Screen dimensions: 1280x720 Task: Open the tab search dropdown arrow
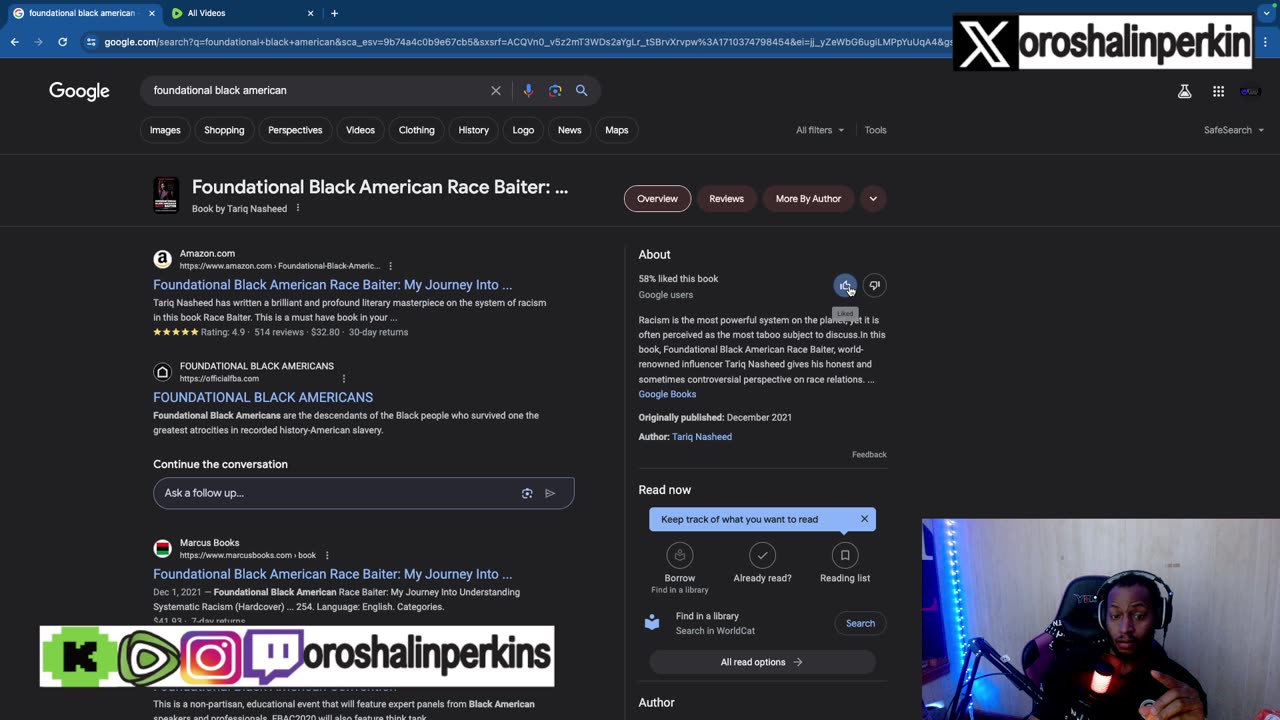(x=1267, y=13)
